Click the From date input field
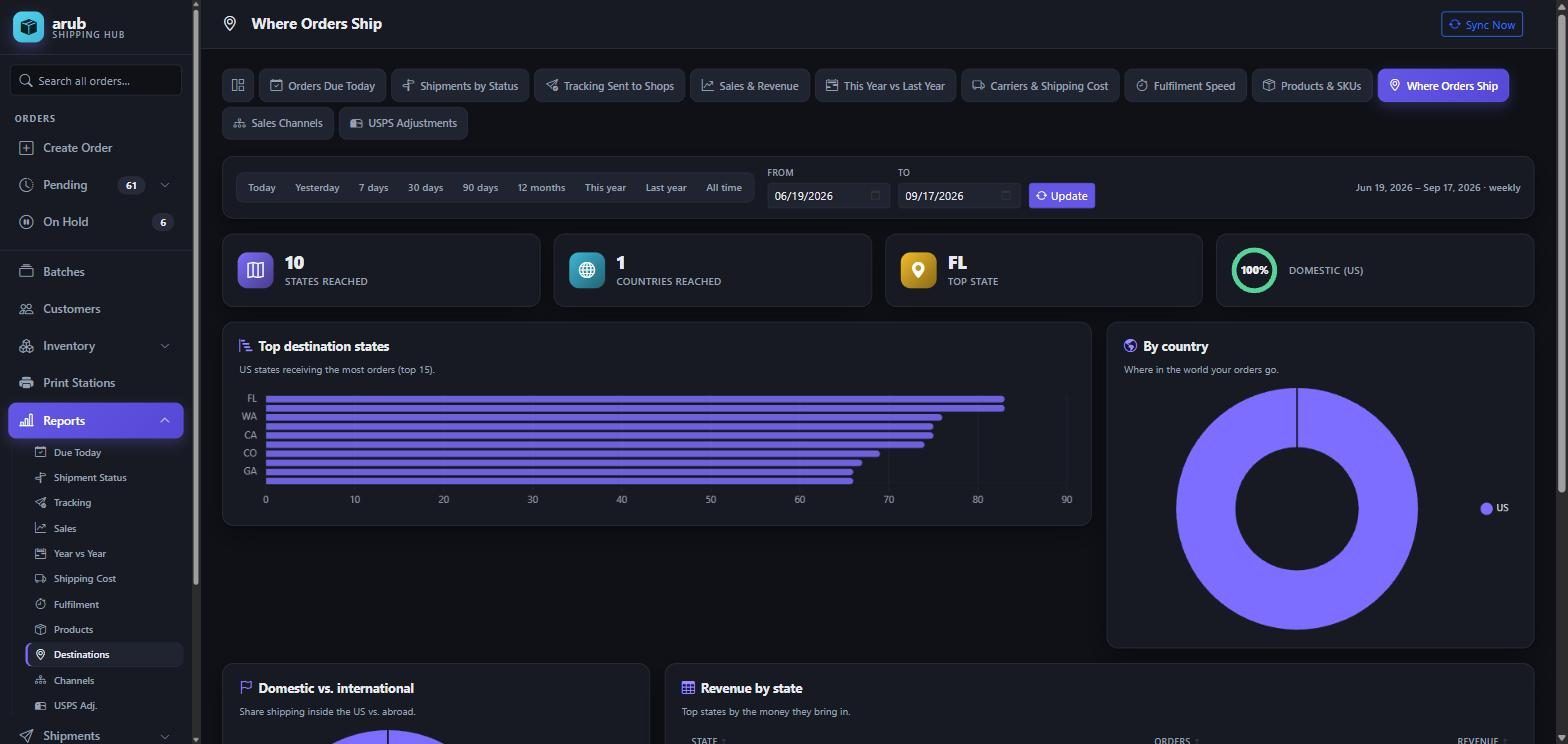The width and height of the screenshot is (1568, 744). click(828, 196)
